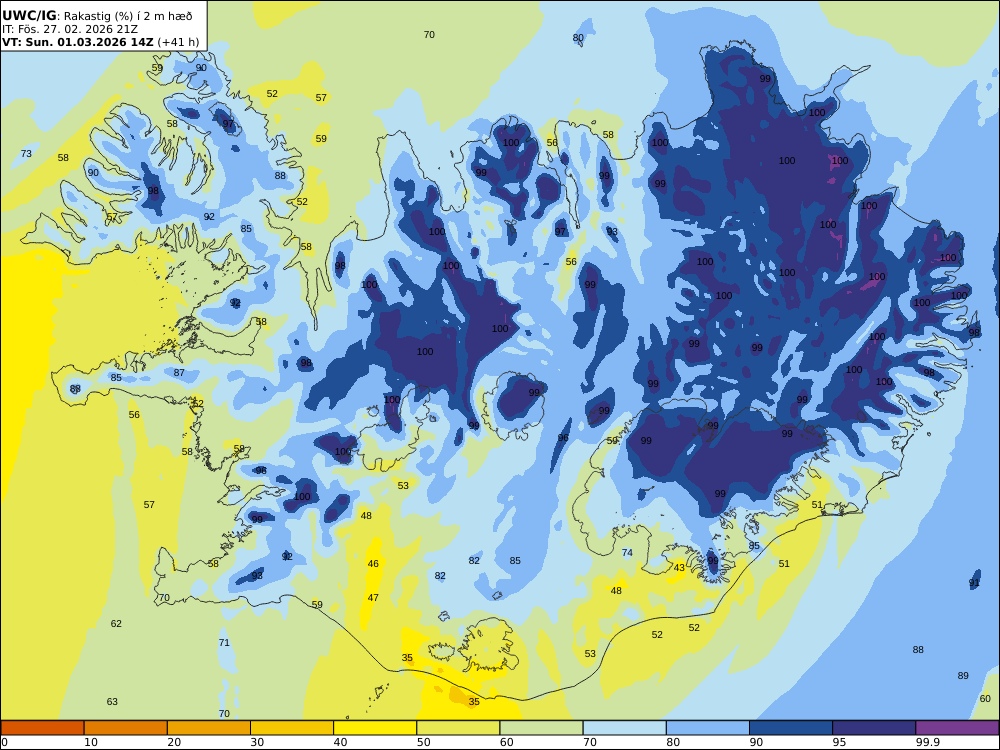Click the map value "46"
Viewport: 1000px width, 750px height.
373,564
